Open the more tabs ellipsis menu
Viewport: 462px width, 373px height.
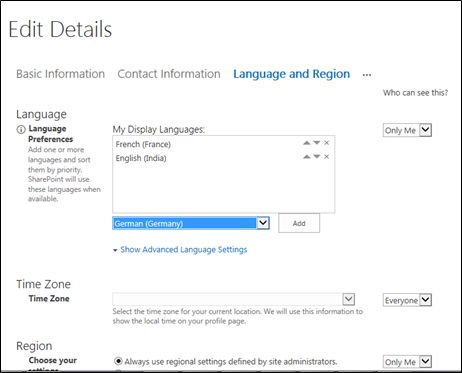(367, 75)
